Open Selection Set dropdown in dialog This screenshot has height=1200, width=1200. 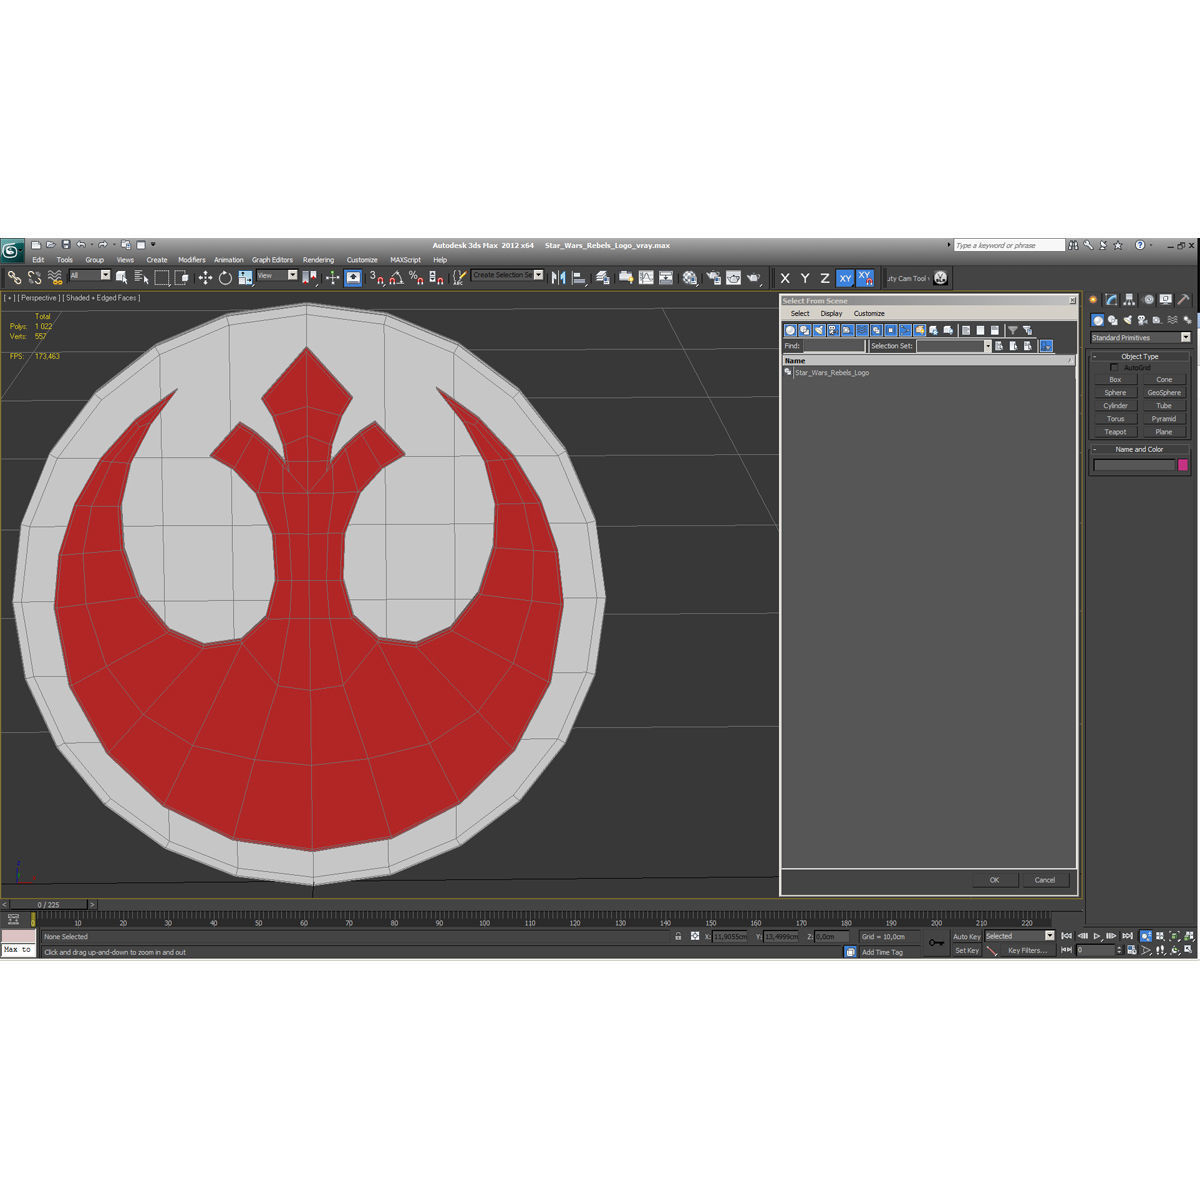click(x=987, y=346)
